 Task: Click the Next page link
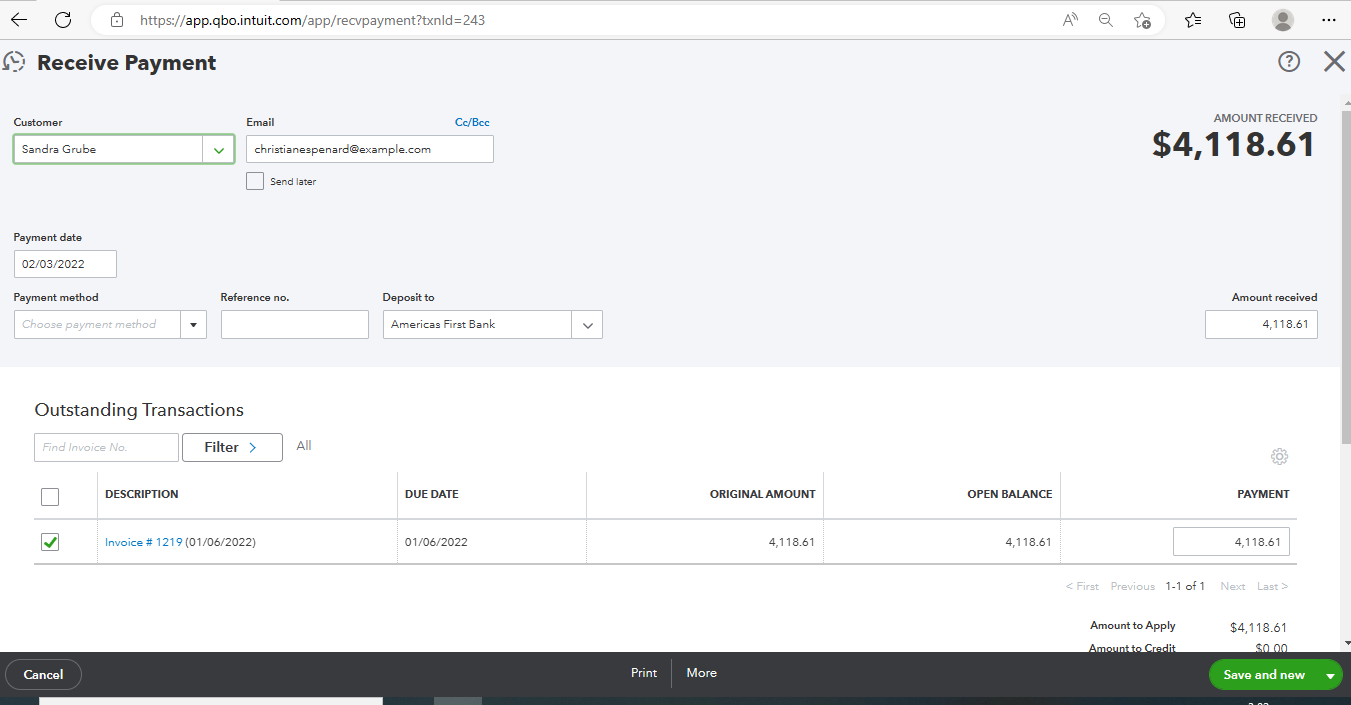1233,586
